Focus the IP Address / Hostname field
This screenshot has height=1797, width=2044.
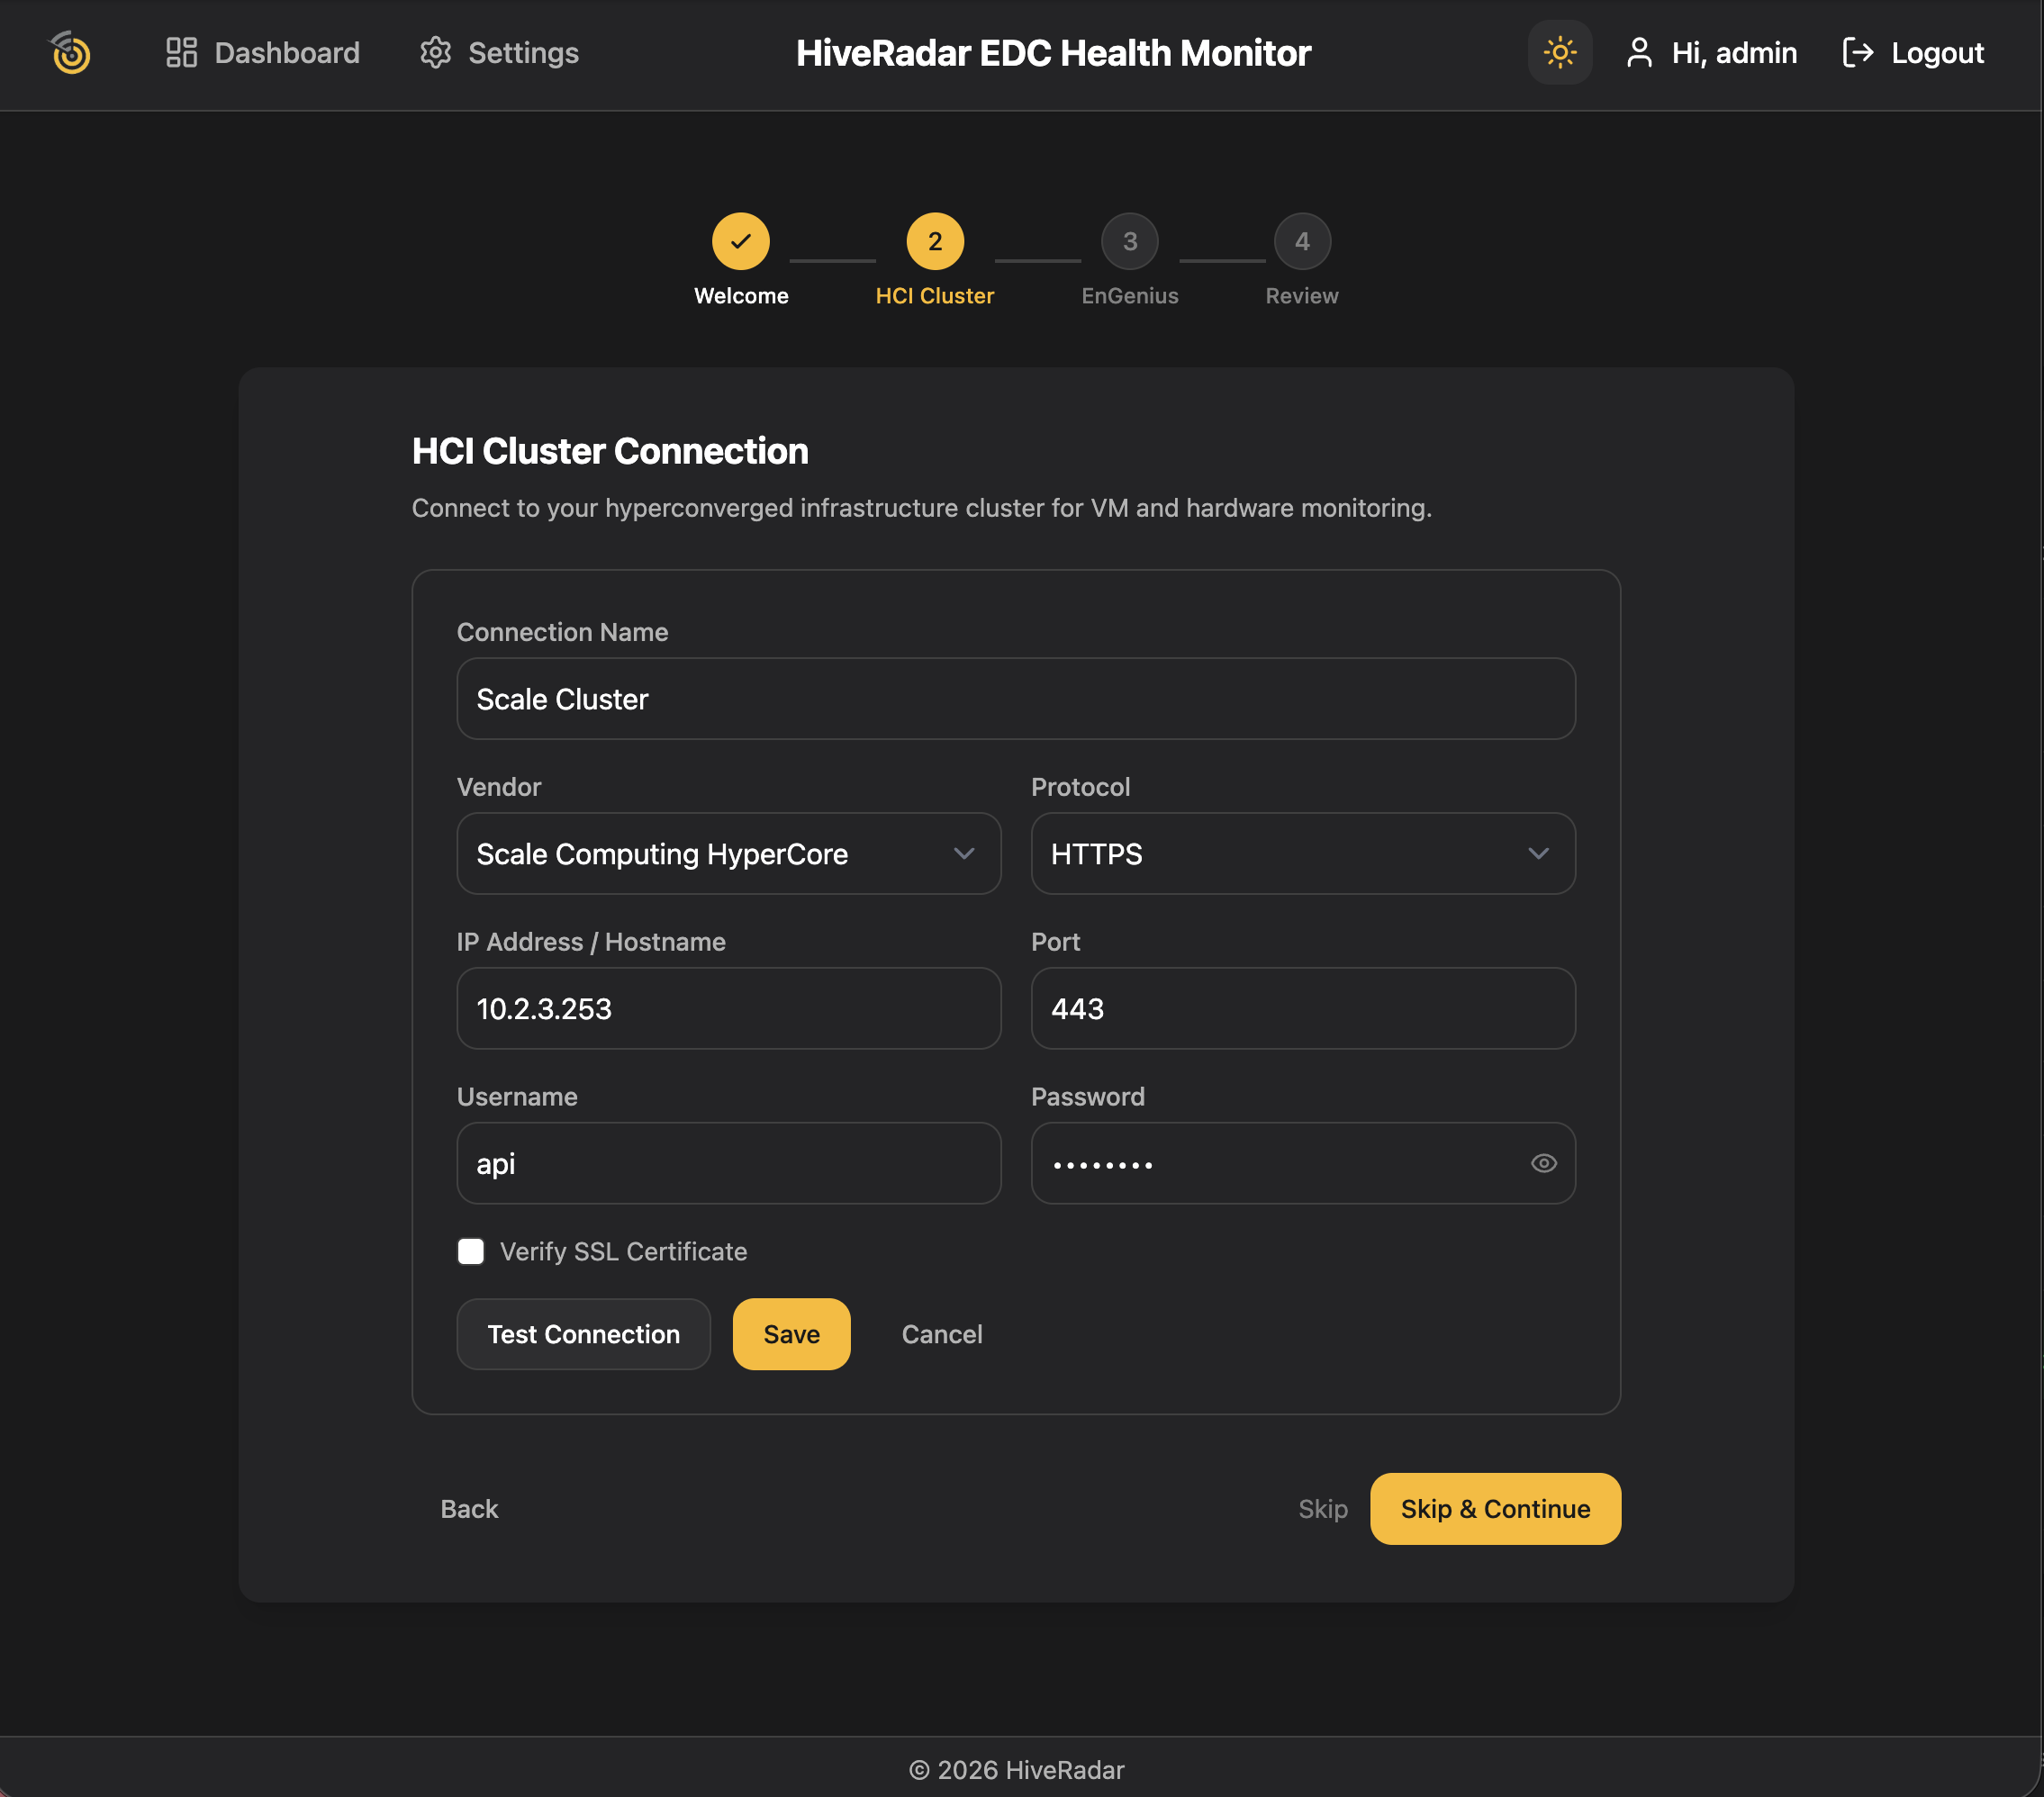click(729, 1009)
